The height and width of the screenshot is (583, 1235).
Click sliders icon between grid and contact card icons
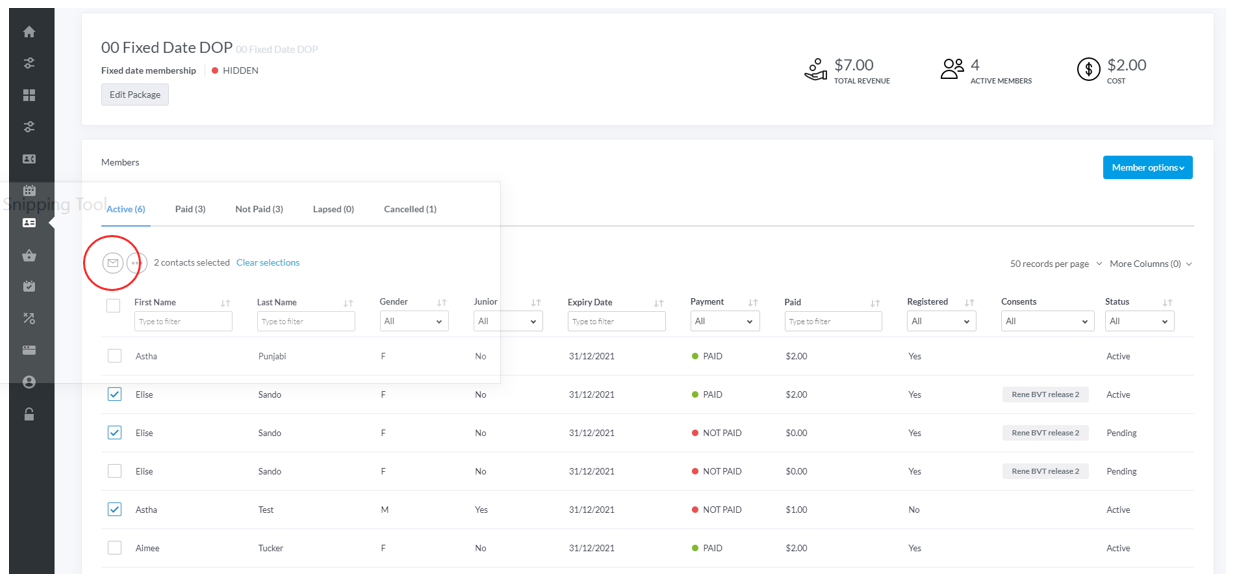click(x=29, y=127)
